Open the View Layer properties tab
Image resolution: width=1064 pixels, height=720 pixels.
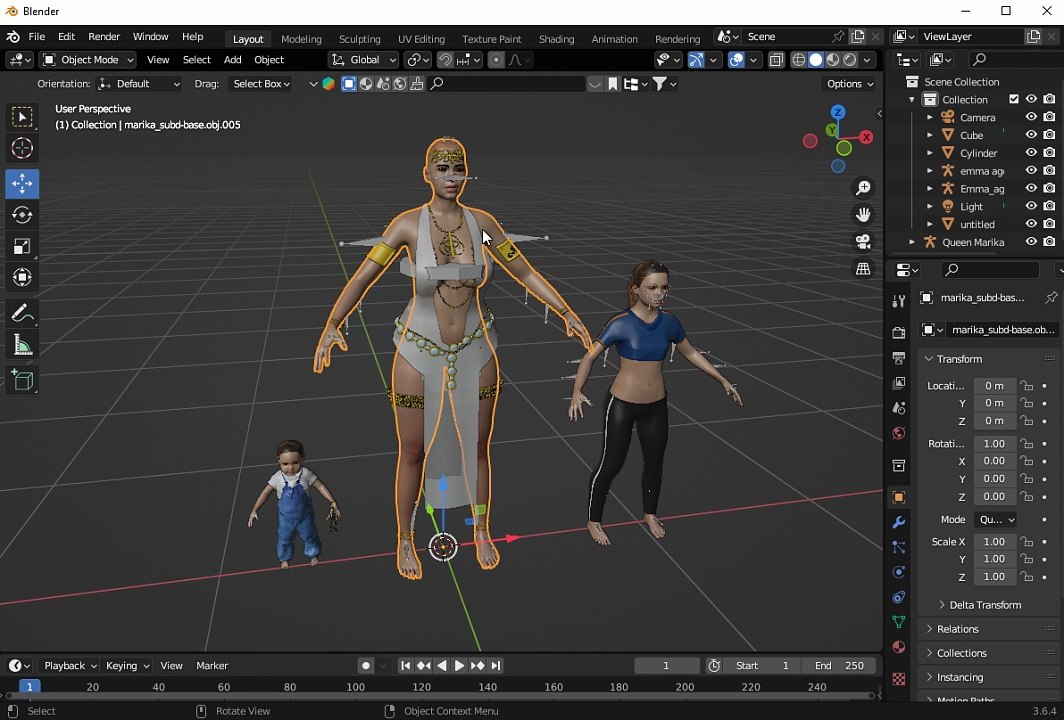pyautogui.click(x=899, y=383)
